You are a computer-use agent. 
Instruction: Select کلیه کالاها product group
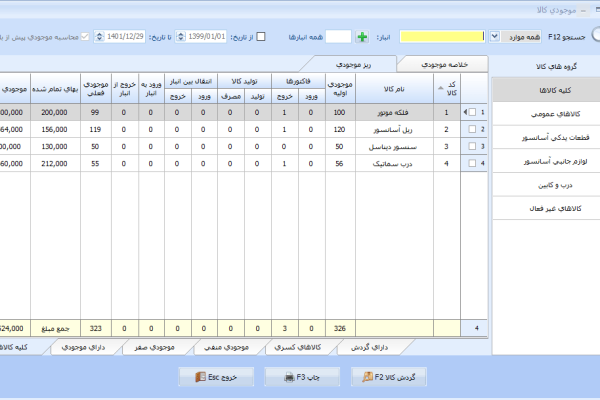coord(546,90)
